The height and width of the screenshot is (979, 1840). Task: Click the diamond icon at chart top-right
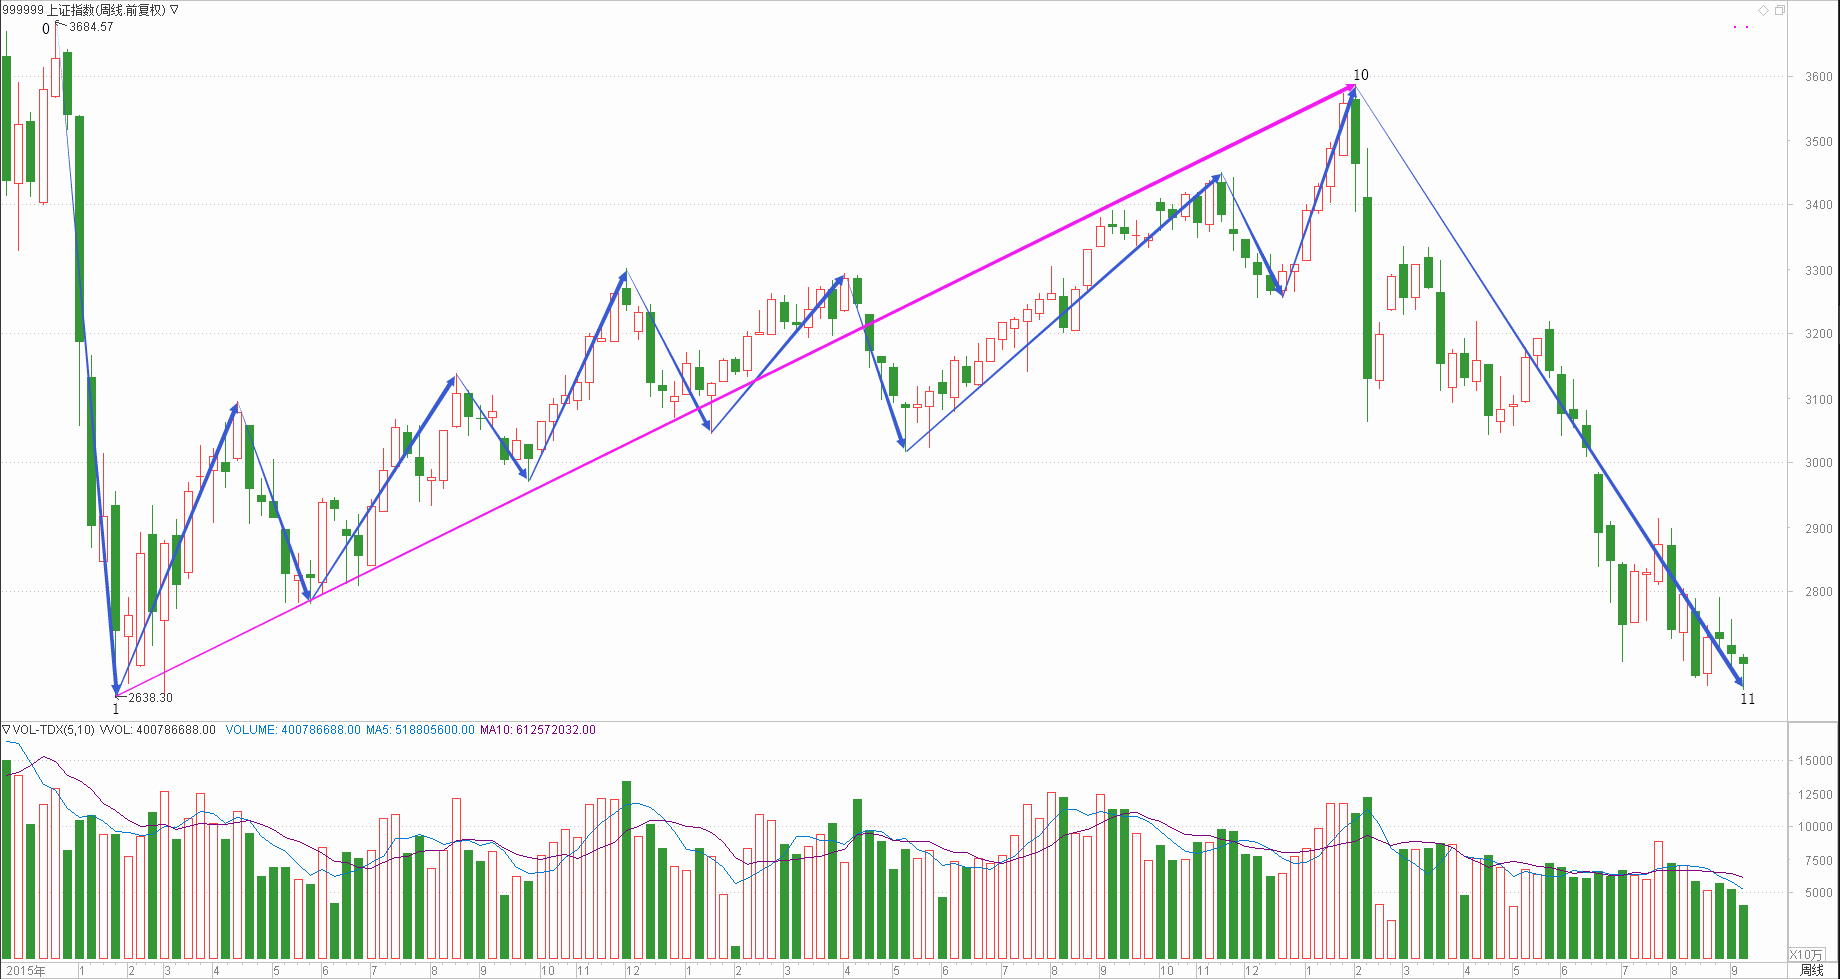tap(1764, 11)
